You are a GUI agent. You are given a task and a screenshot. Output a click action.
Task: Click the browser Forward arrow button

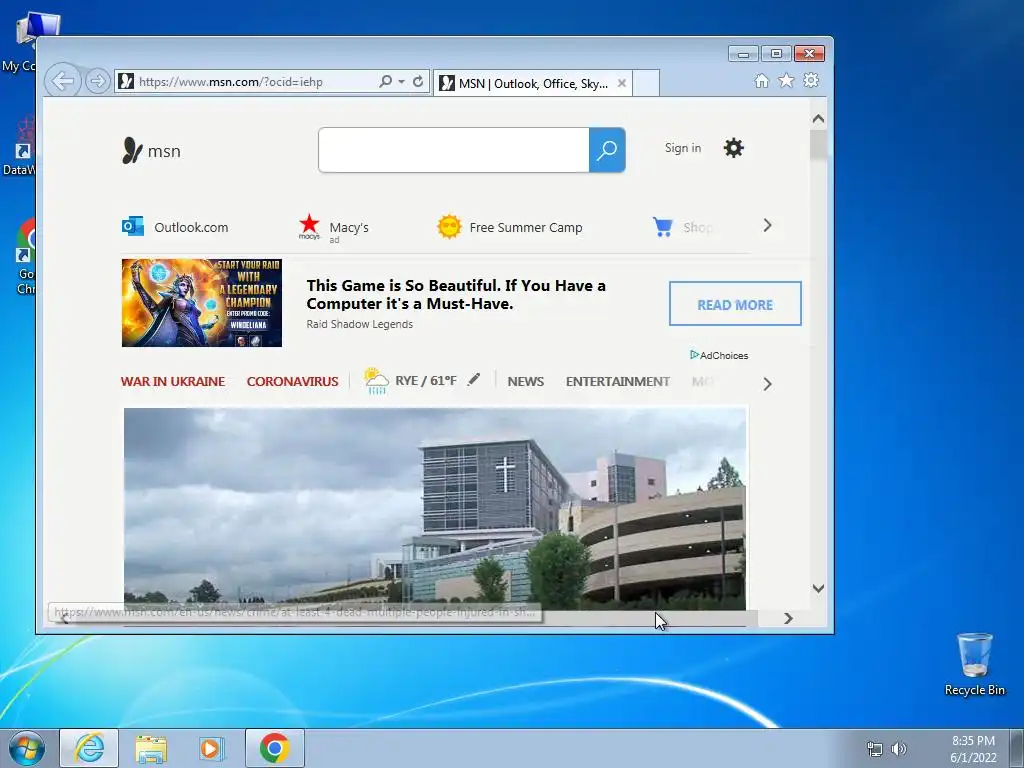[x=98, y=82]
